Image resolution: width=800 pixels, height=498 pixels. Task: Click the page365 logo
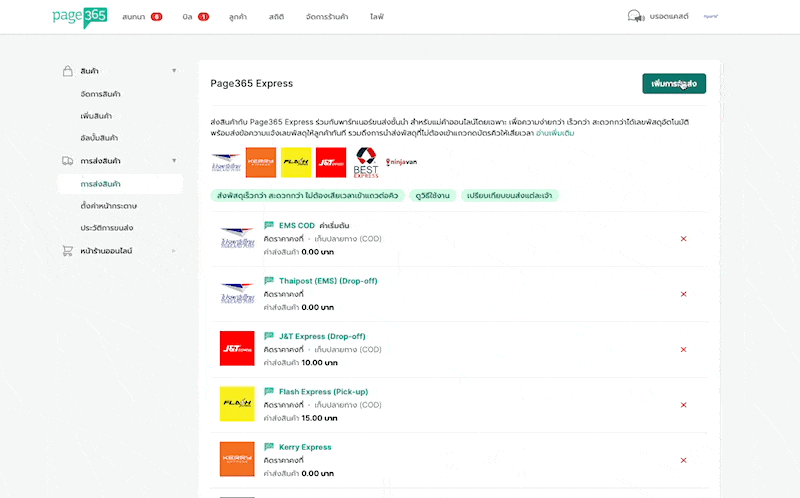pos(80,17)
